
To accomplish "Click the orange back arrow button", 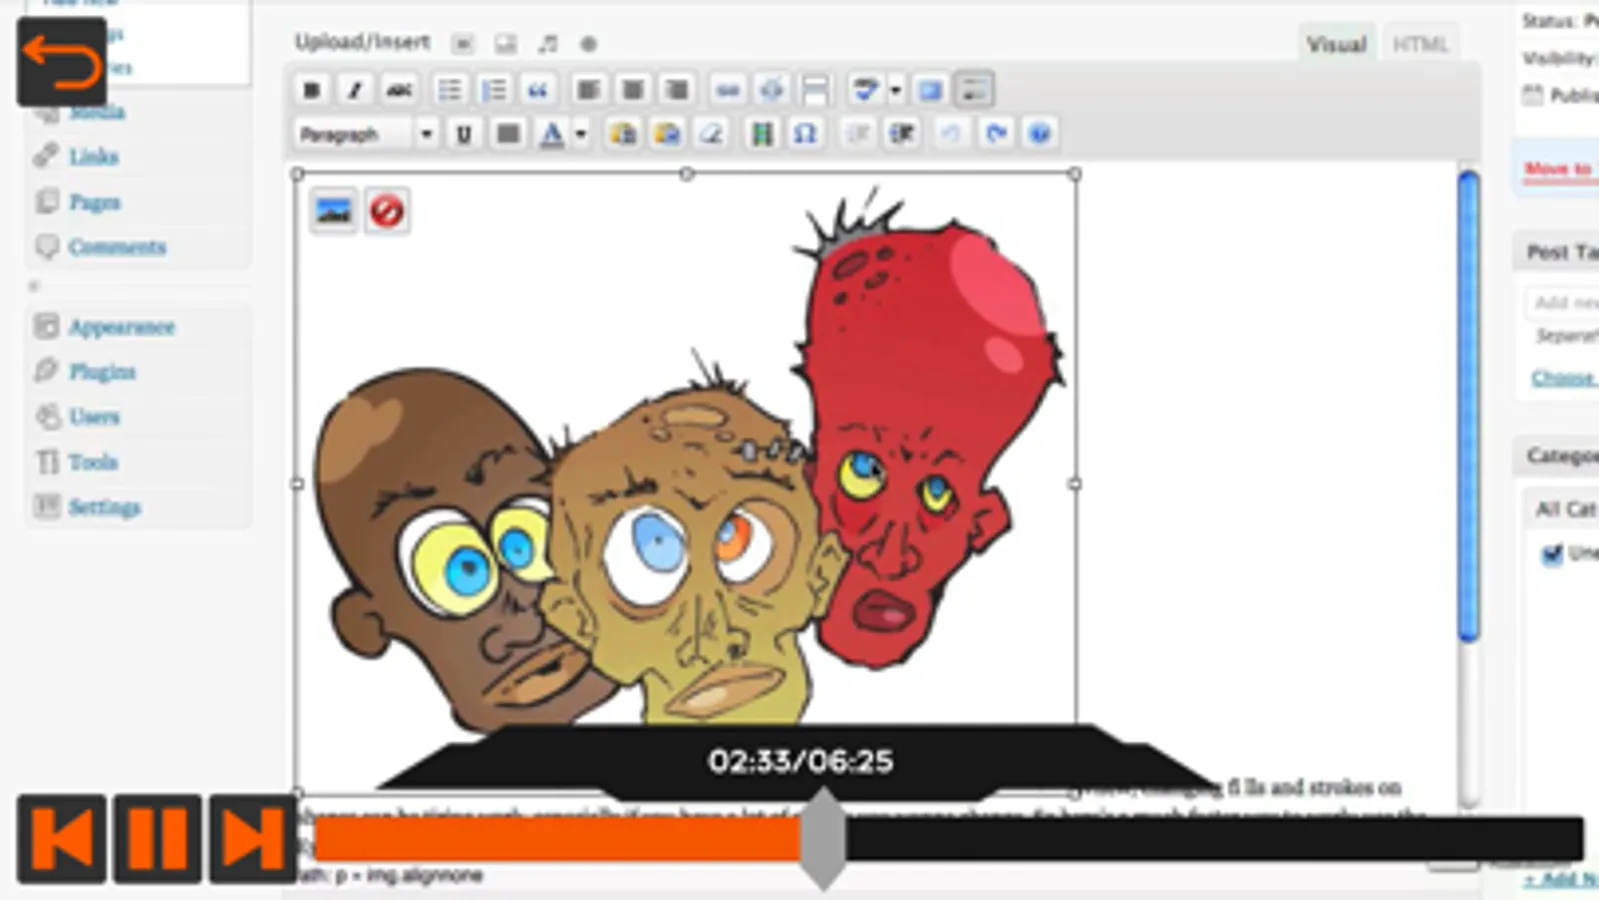I will (62, 62).
